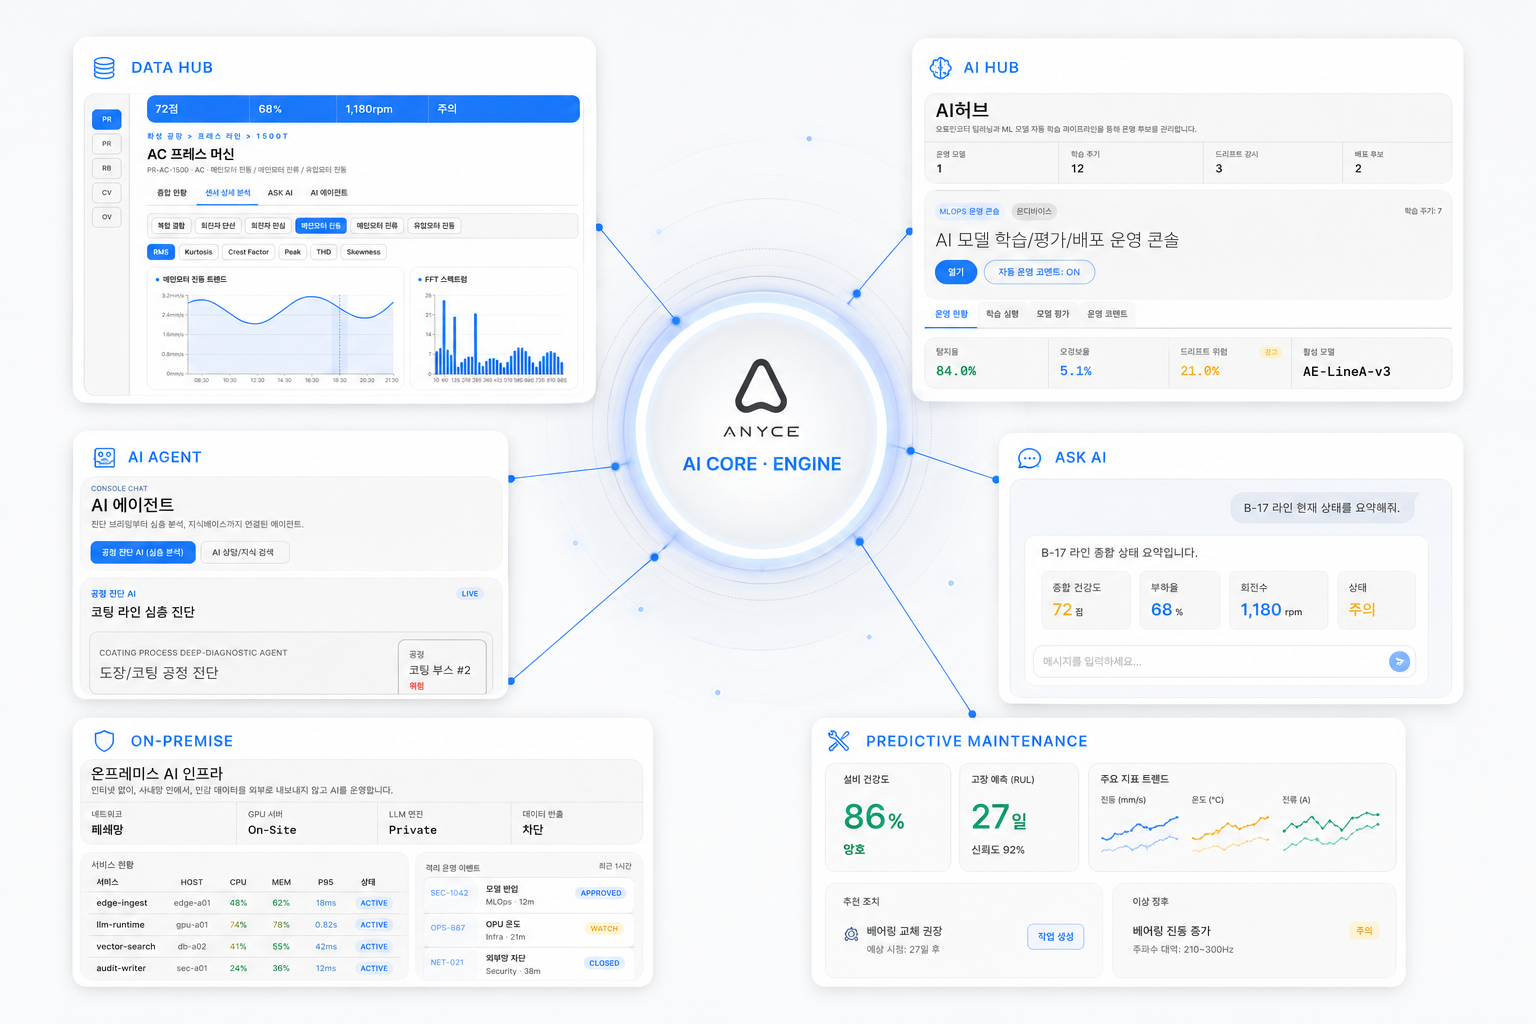Select the OV sidebar button in Data Hub
Screen dimensions: 1536x1024
point(107,216)
